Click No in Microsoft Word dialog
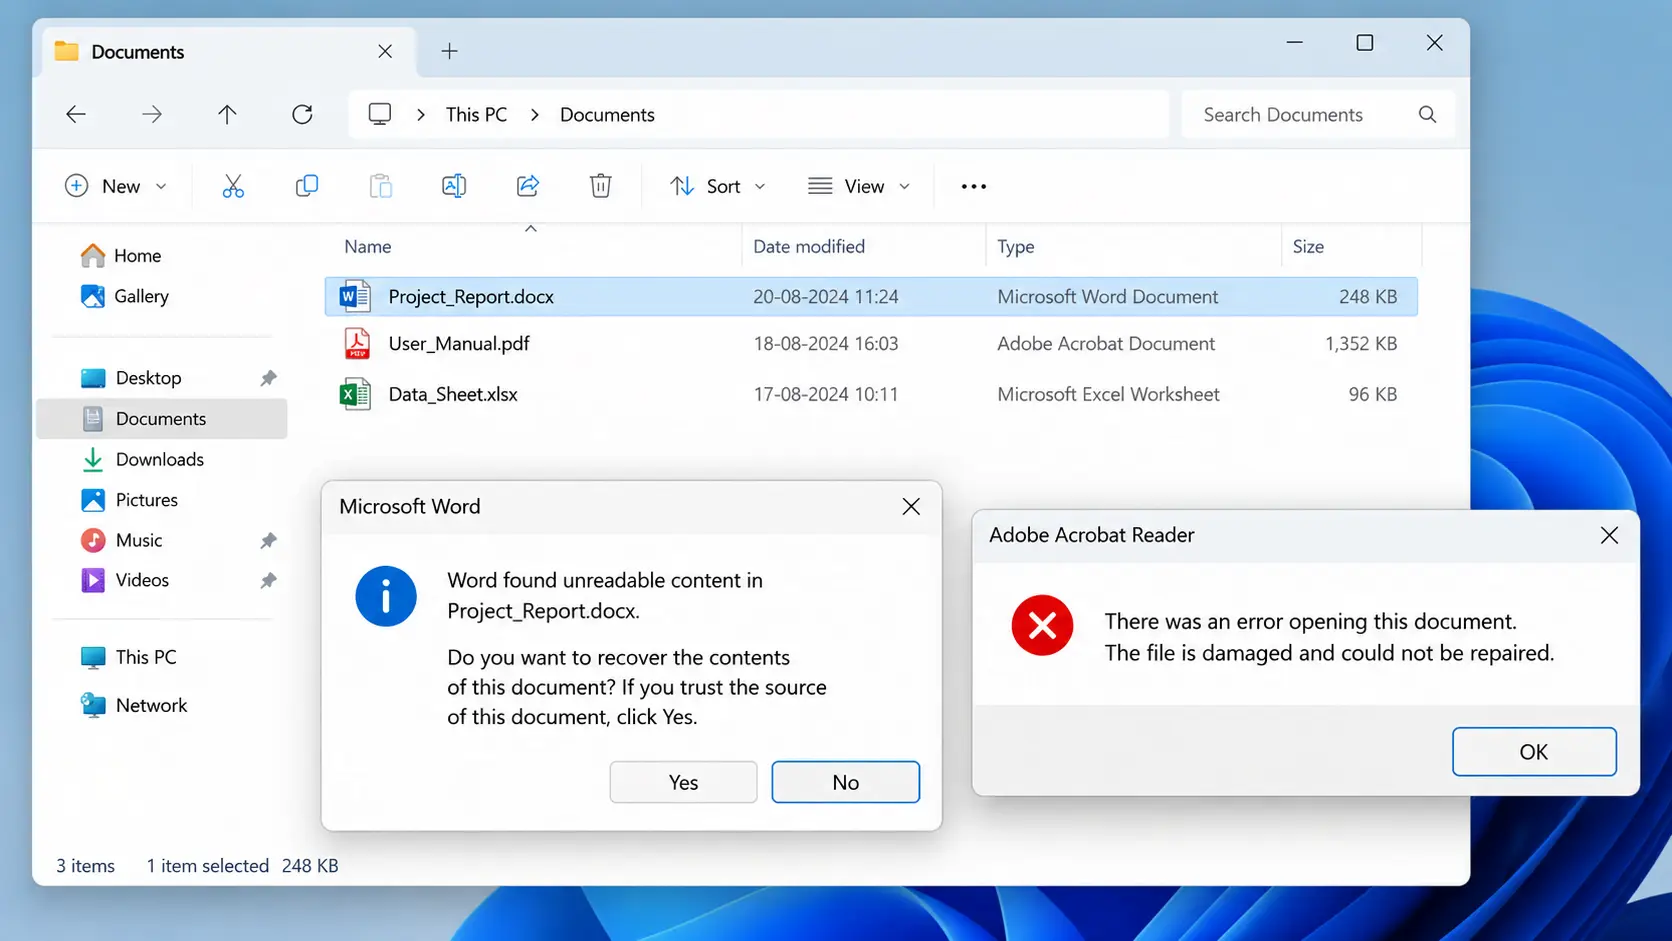This screenshot has width=1672, height=941. 845,782
